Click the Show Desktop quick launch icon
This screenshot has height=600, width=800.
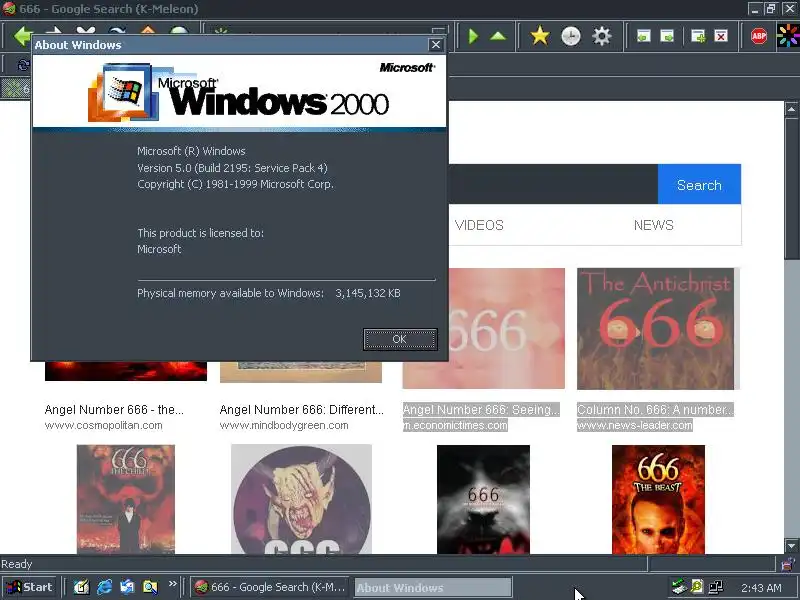pos(81,587)
